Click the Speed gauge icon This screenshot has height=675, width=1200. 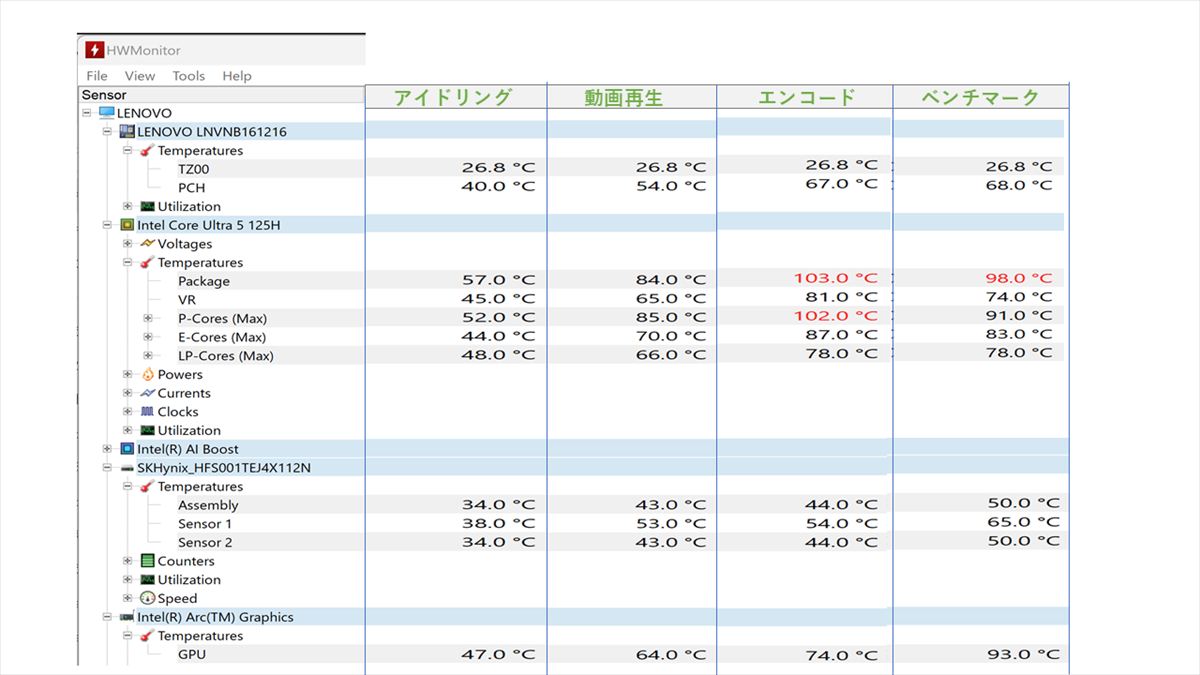point(147,598)
